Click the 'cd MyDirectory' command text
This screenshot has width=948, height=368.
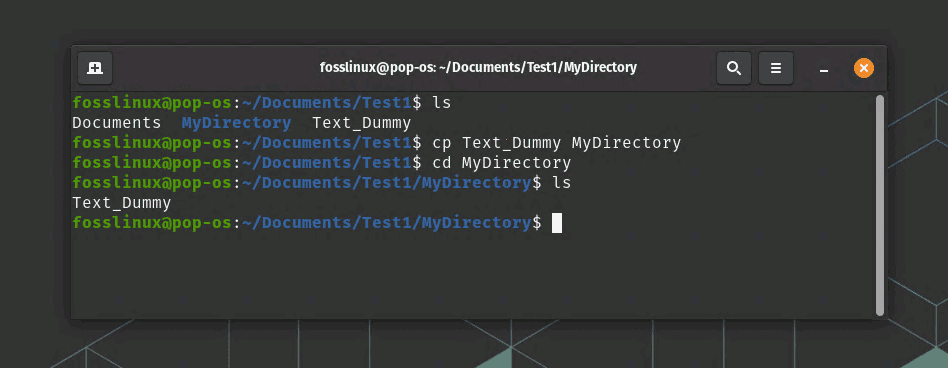pyautogui.click(x=502, y=163)
